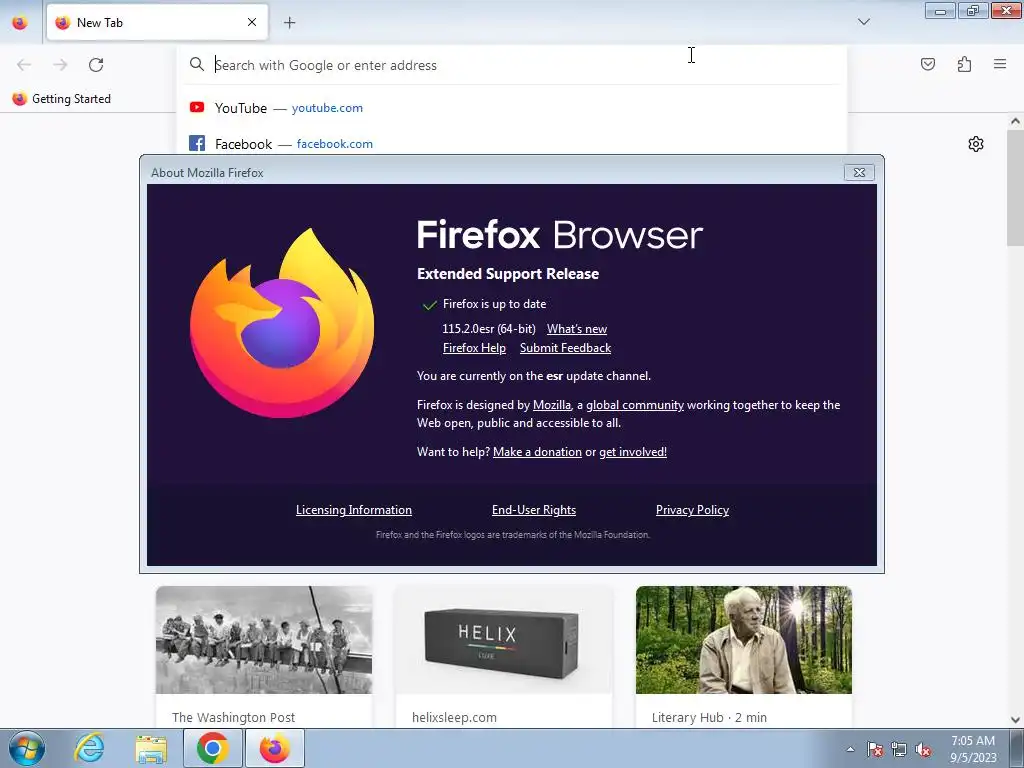Open the clock showing 7:05 AM

(x=973, y=749)
